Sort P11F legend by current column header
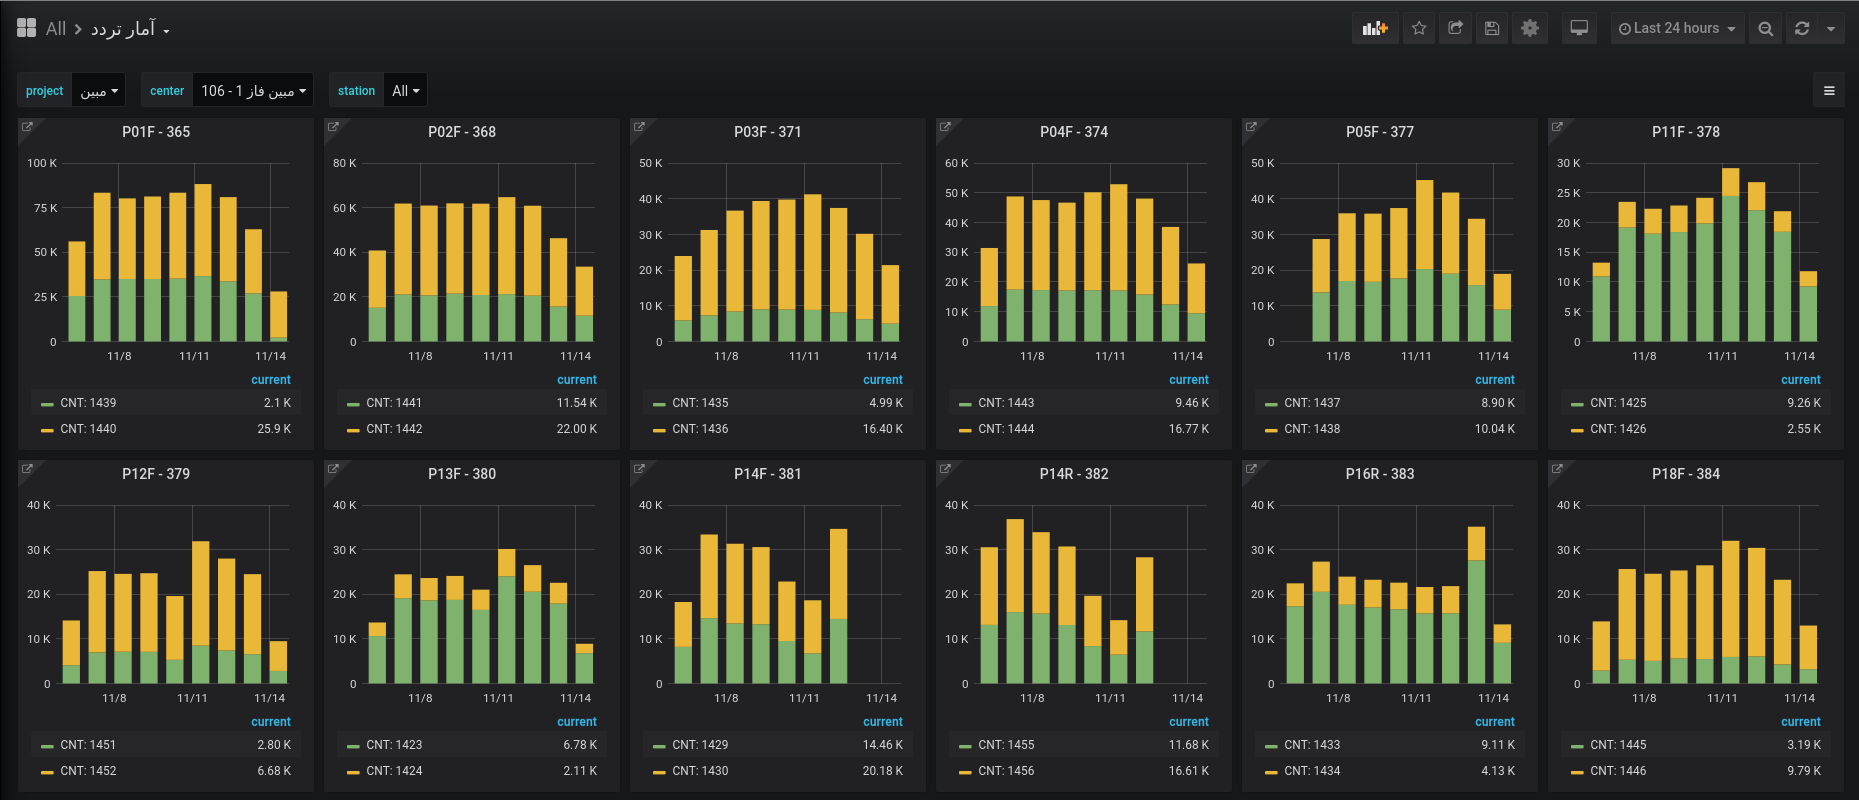The height and width of the screenshot is (800, 1859). (1800, 380)
